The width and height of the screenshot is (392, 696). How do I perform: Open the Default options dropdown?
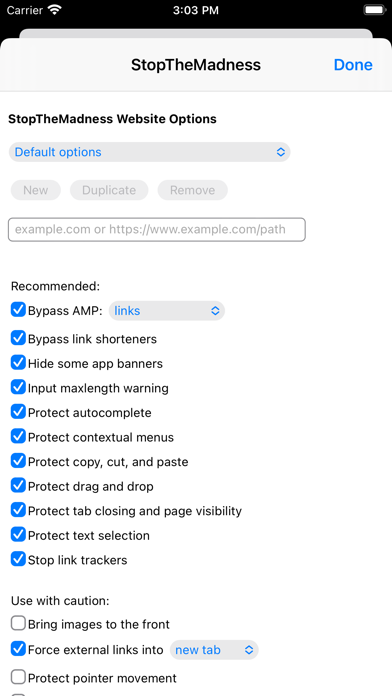[x=150, y=152]
